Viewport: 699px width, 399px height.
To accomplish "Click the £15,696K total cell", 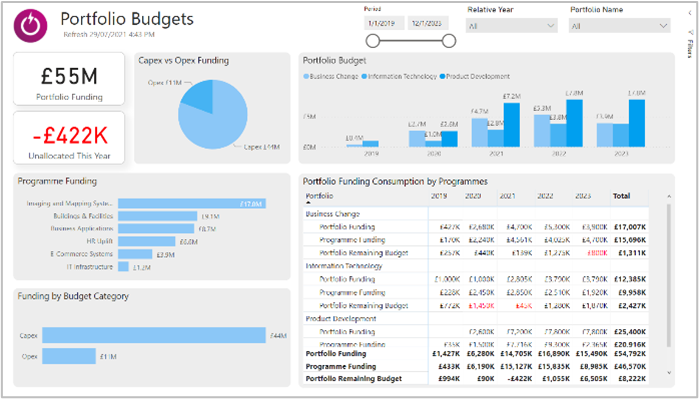I will [629, 240].
